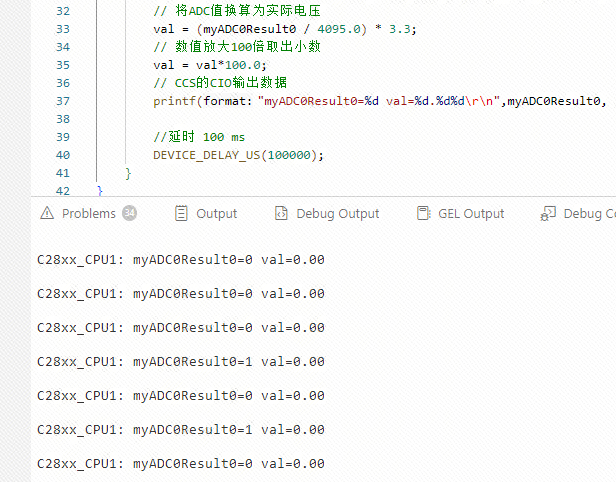Open the Problems panel tab
The width and height of the screenshot is (616, 482).
click(x=88, y=214)
